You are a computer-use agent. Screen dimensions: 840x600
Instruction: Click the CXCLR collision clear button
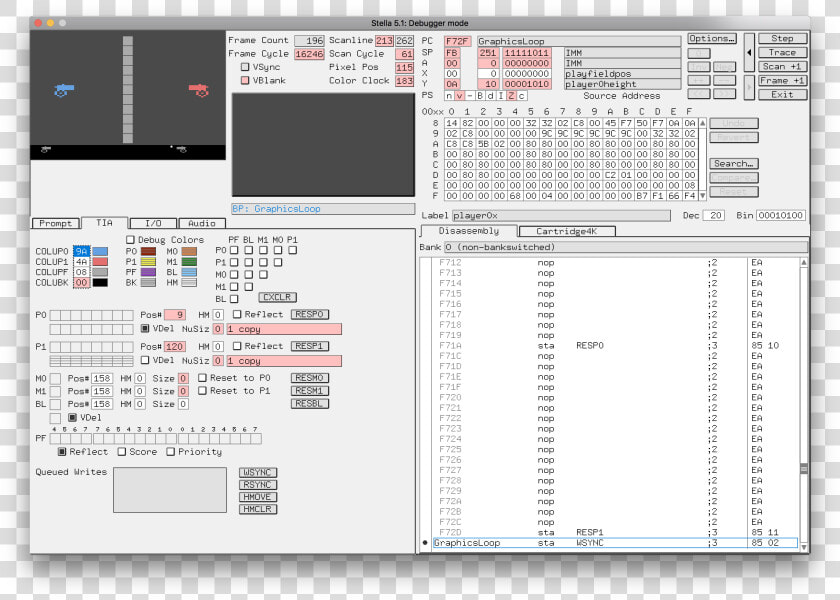click(278, 297)
